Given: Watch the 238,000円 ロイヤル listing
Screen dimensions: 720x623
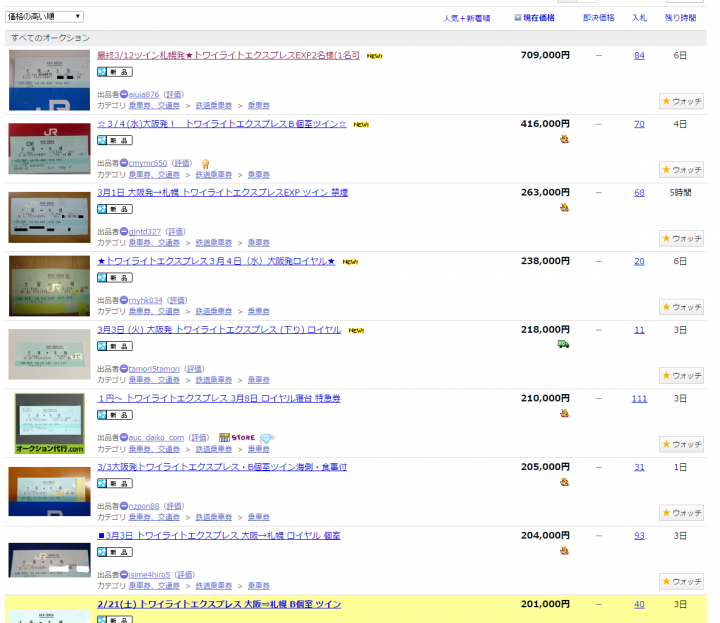Looking at the screenshot, I should click(682, 307).
